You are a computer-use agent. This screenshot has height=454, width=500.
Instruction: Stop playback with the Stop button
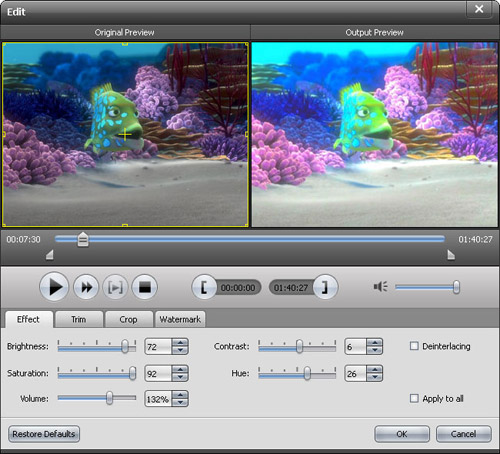pos(144,287)
